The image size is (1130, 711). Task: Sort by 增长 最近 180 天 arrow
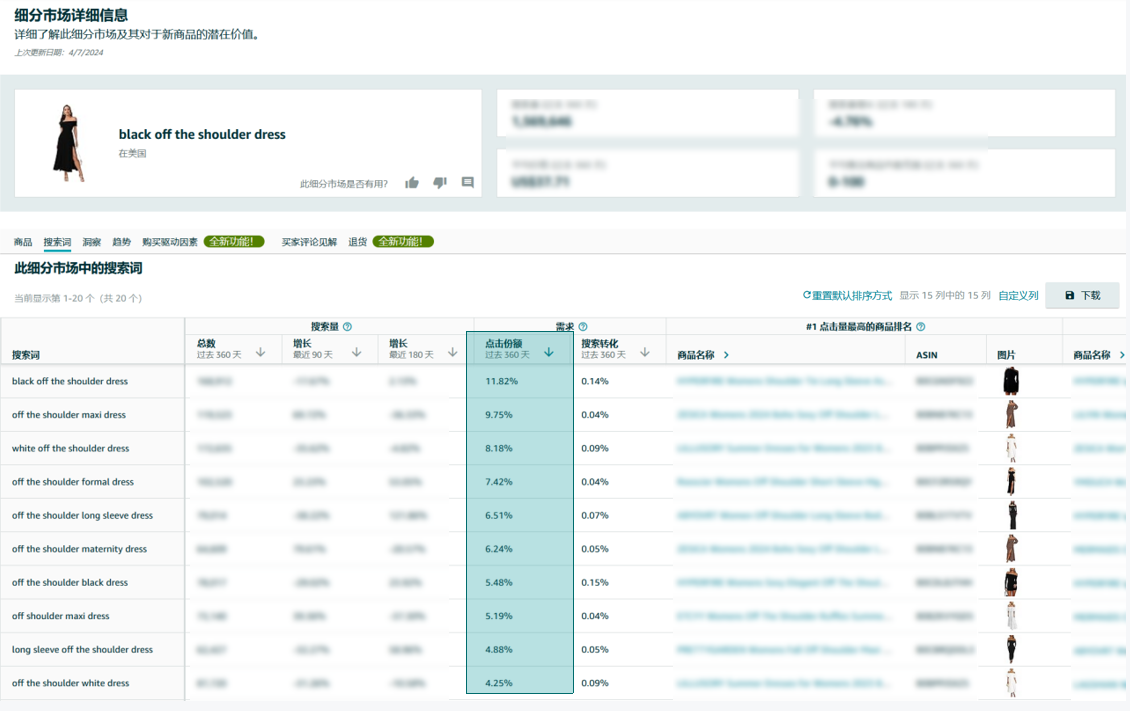point(453,352)
